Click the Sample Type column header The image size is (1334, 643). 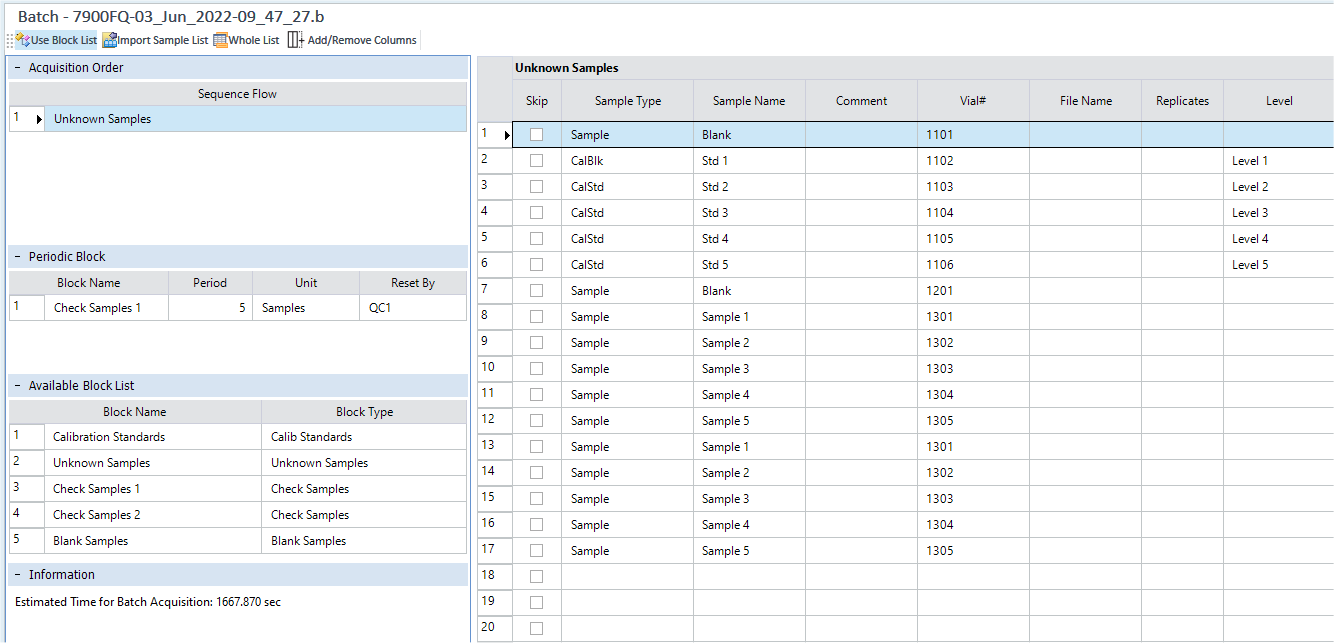[628, 101]
